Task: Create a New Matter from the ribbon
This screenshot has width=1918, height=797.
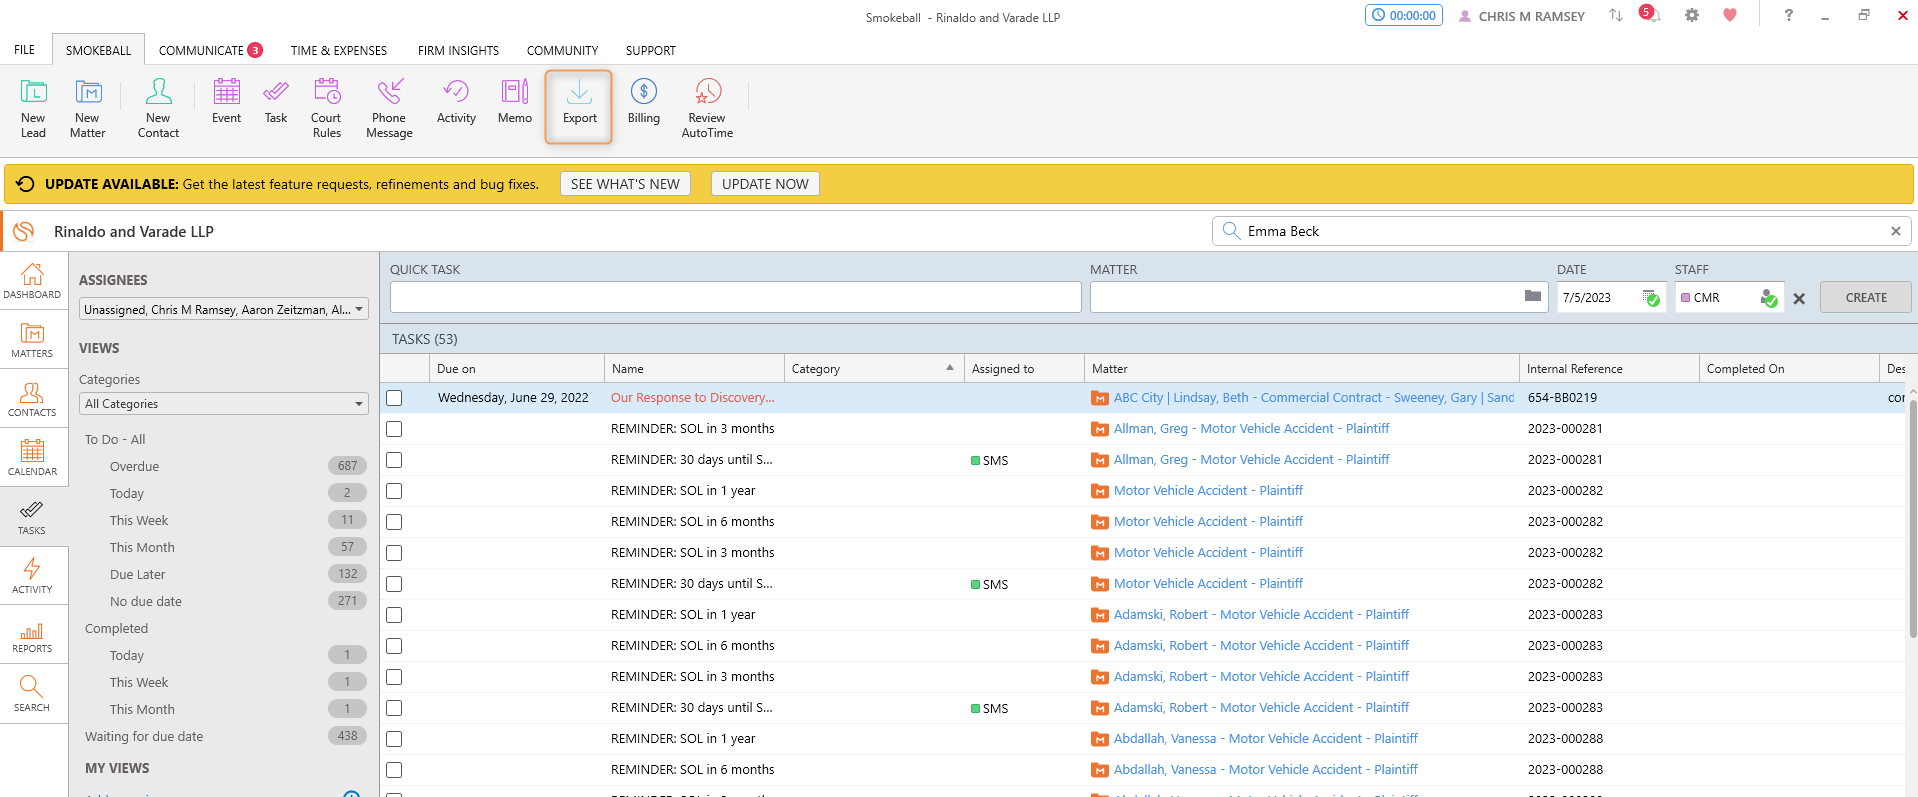Action: [88, 108]
